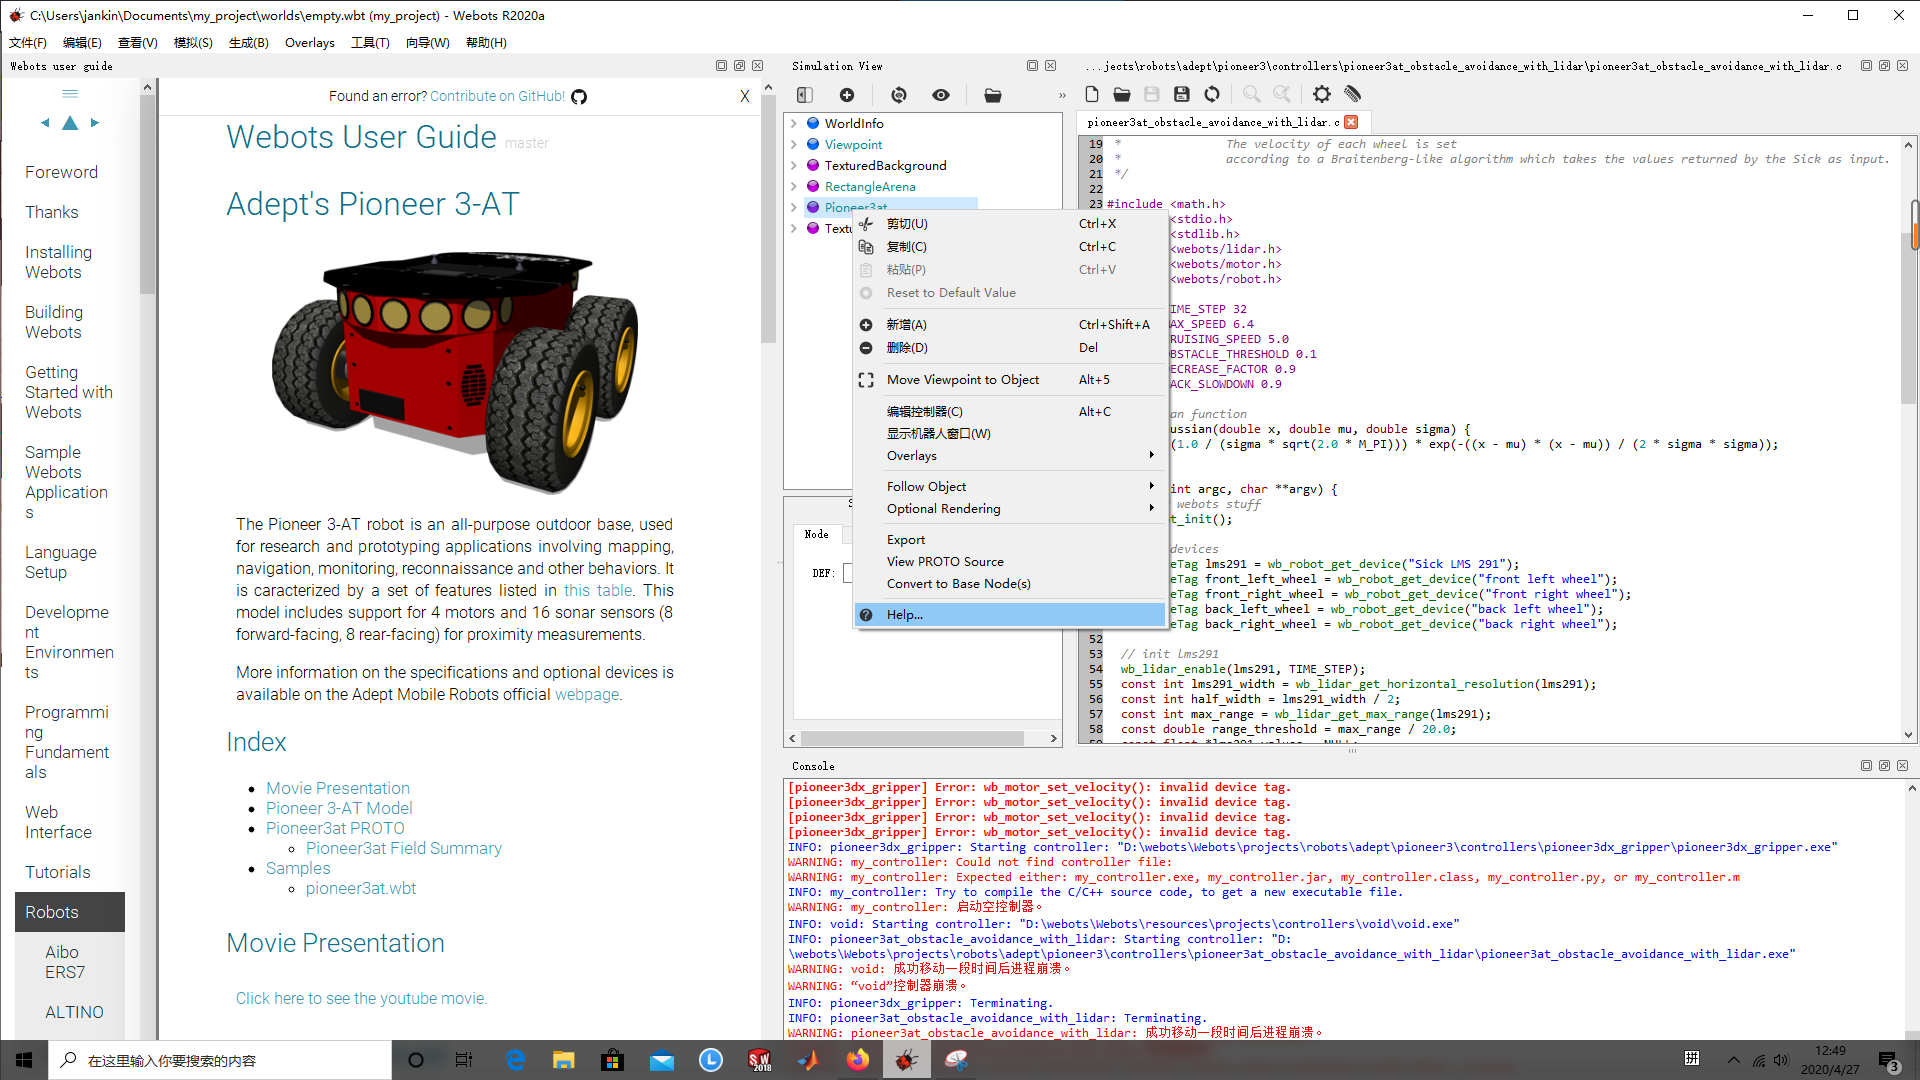The image size is (1920, 1080).
Task: Open the Adept Mobile Robots webpage link
Action: tap(587, 694)
